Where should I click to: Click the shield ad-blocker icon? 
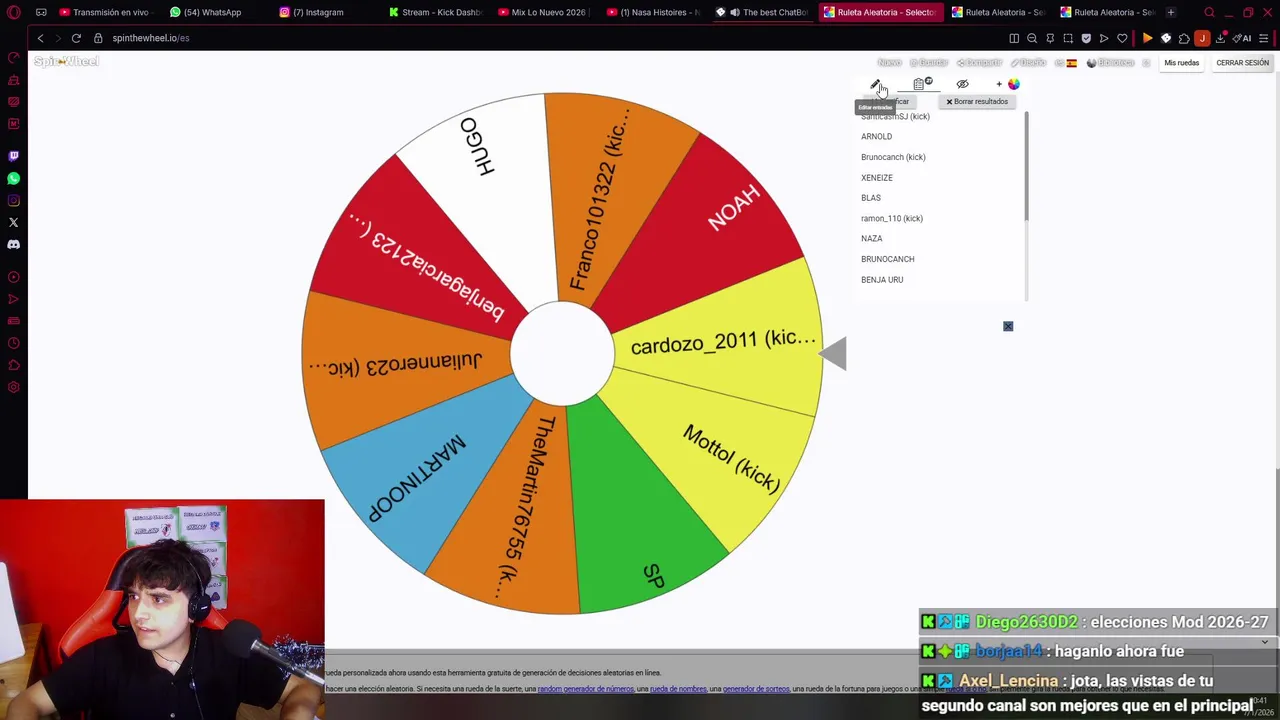(1086, 38)
